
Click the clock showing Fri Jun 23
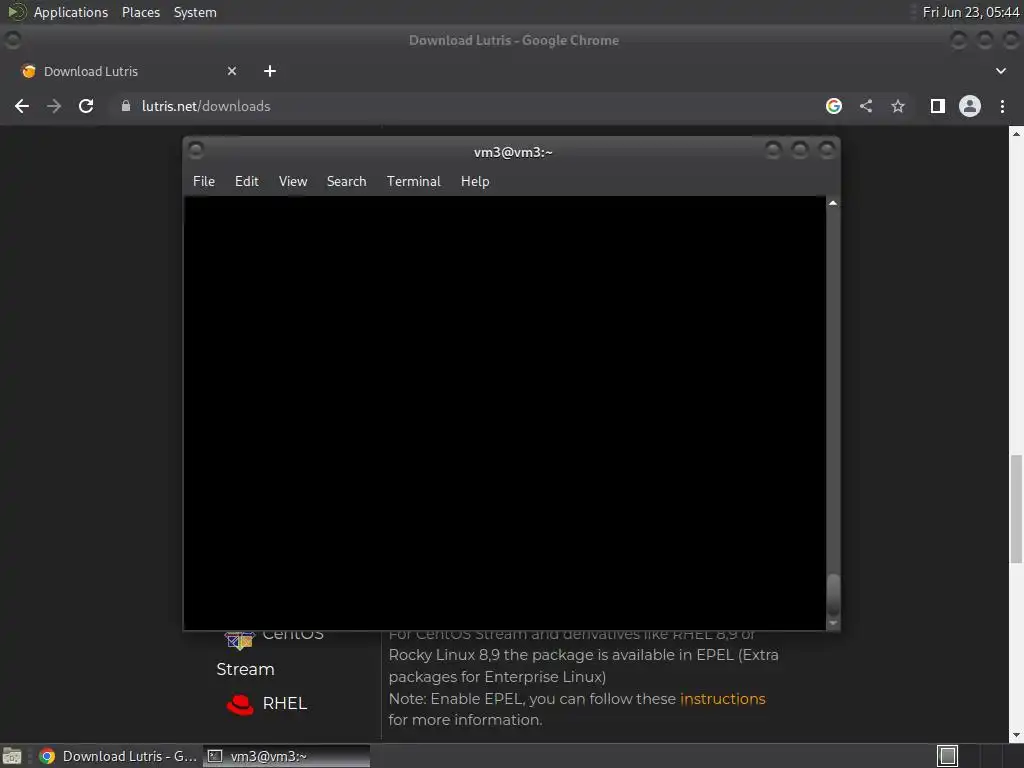coord(970,12)
